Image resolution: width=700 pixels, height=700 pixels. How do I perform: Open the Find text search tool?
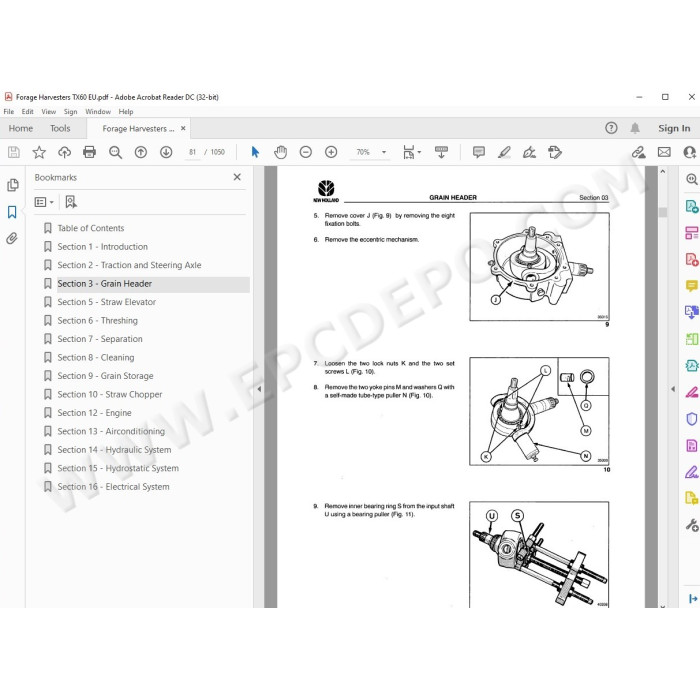pos(115,152)
